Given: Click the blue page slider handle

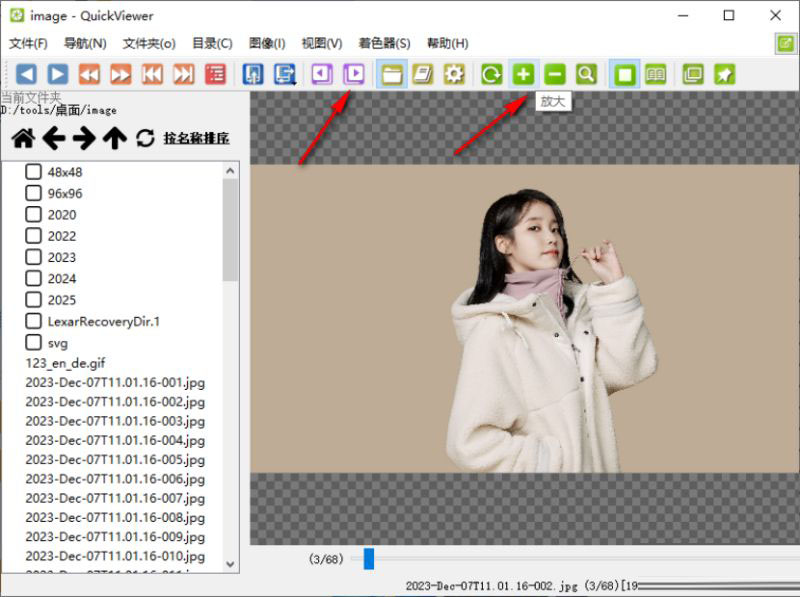Looking at the screenshot, I should (x=369, y=559).
